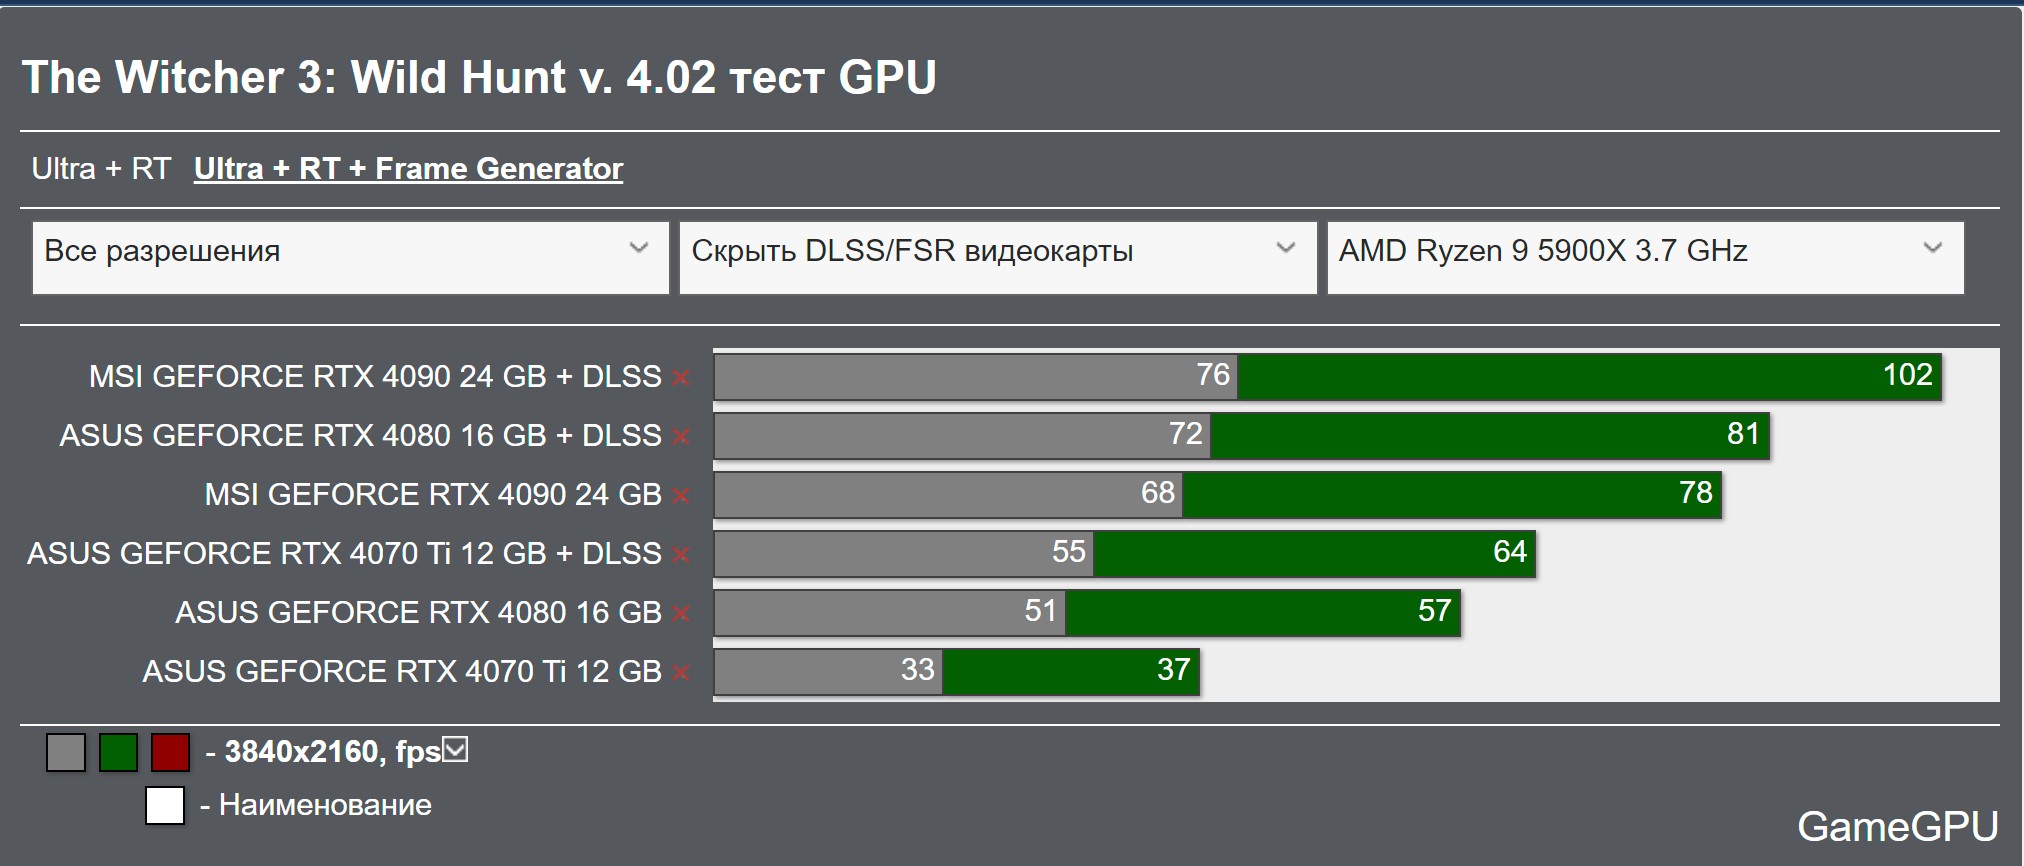Remove ASUS RTX 4070 Ti 12 GB row
2024x866 pixels.
(x=681, y=673)
